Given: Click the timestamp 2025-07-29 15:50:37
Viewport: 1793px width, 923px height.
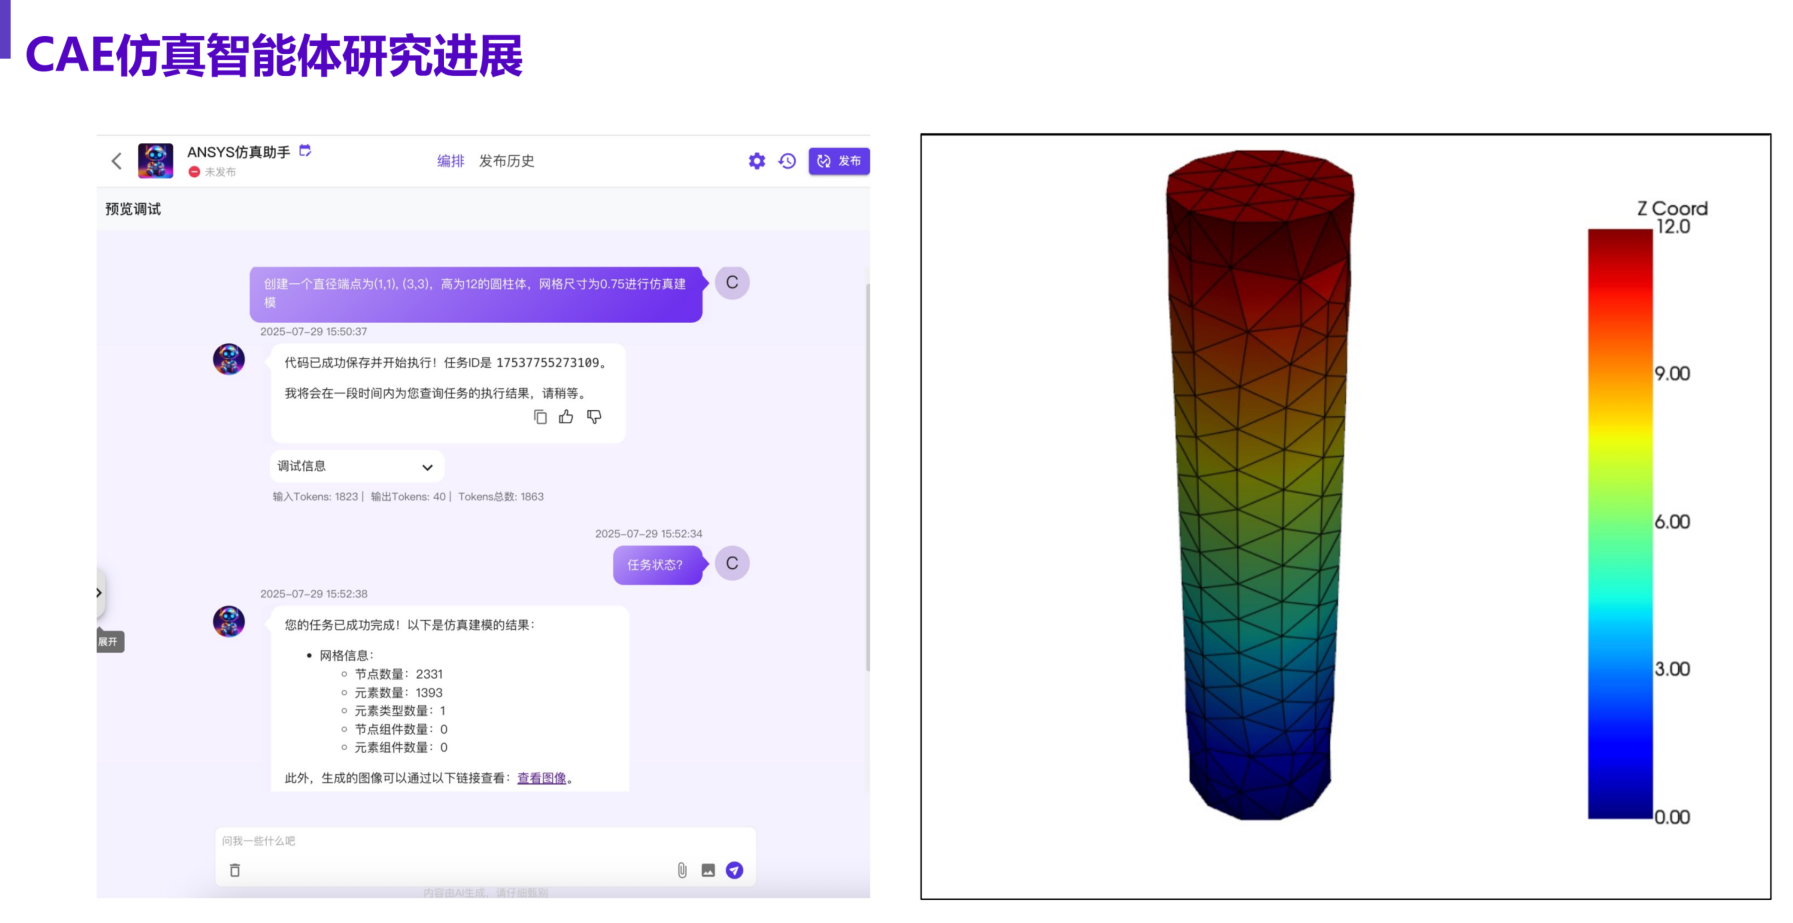Looking at the screenshot, I should pos(314,332).
